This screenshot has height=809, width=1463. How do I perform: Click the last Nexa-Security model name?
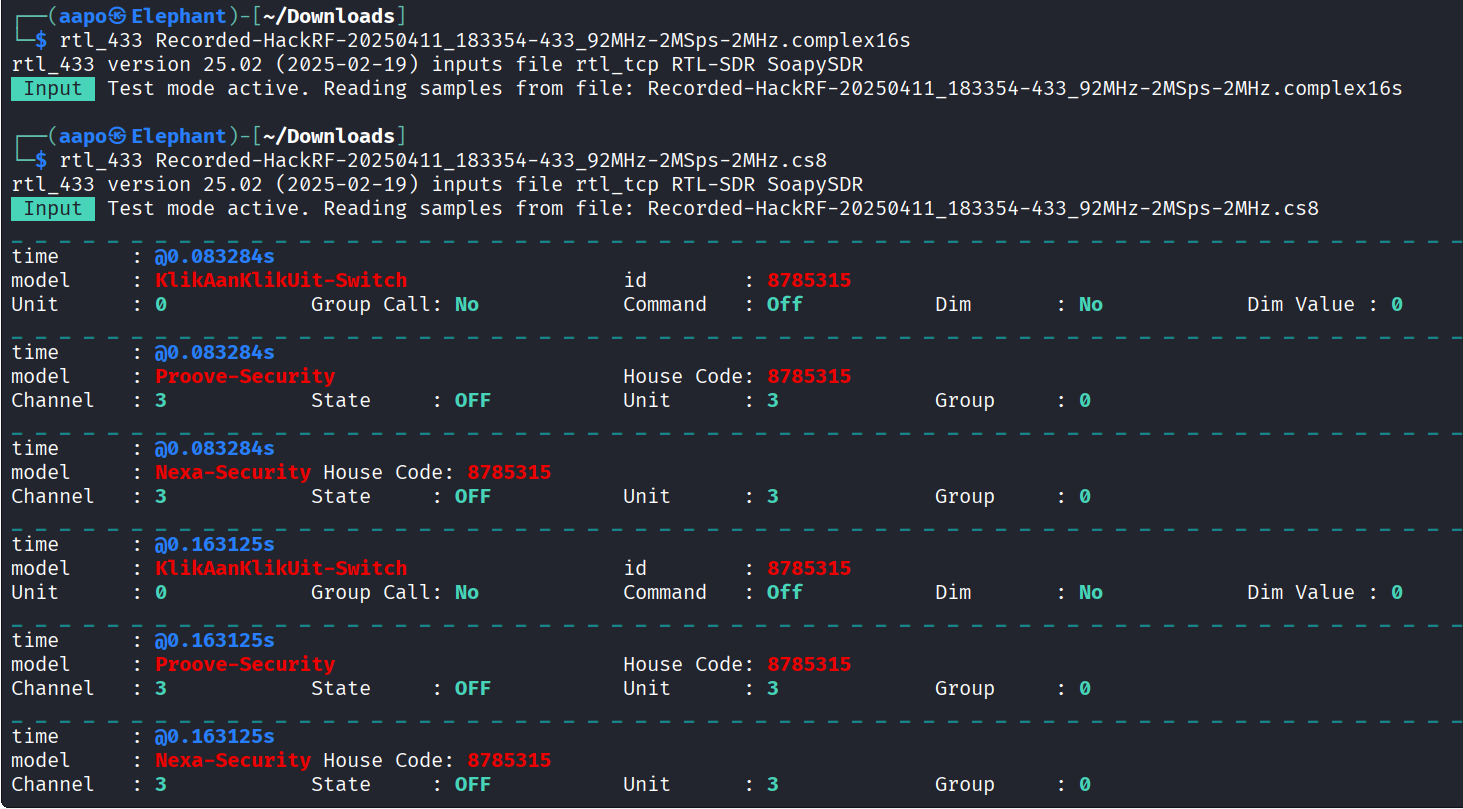pyautogui.click(x=233, y=761)
